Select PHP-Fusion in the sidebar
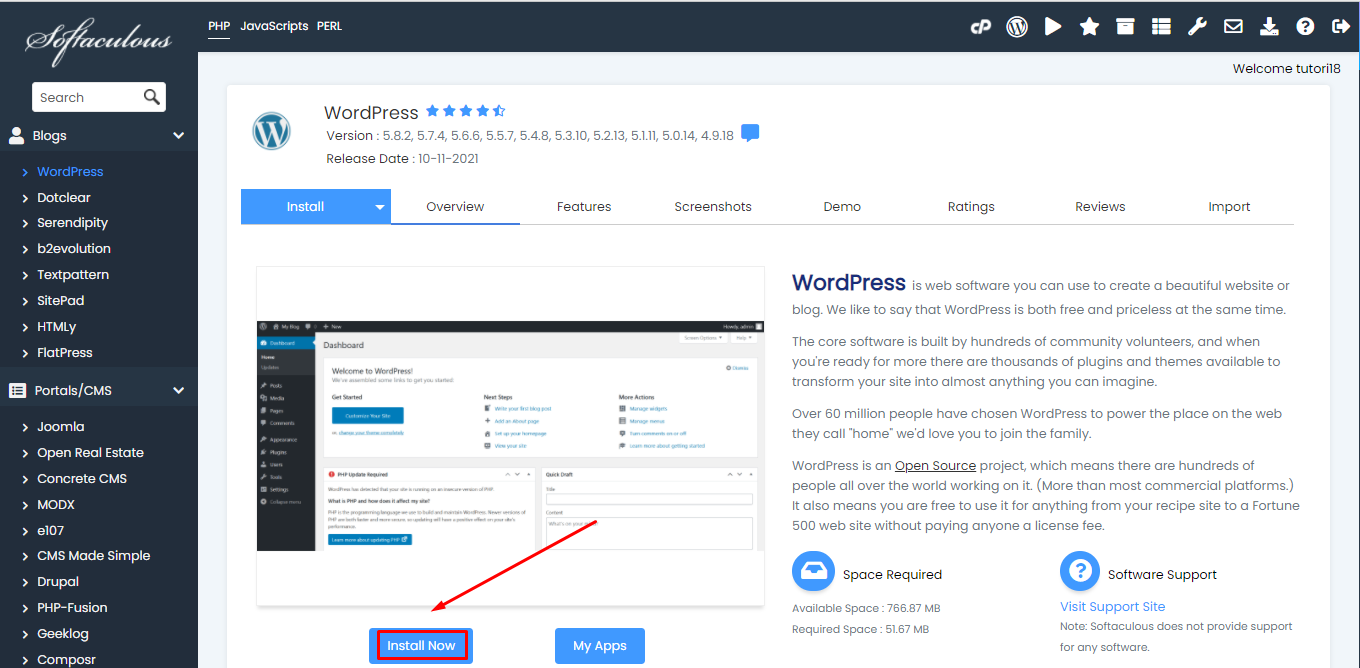 72,608
